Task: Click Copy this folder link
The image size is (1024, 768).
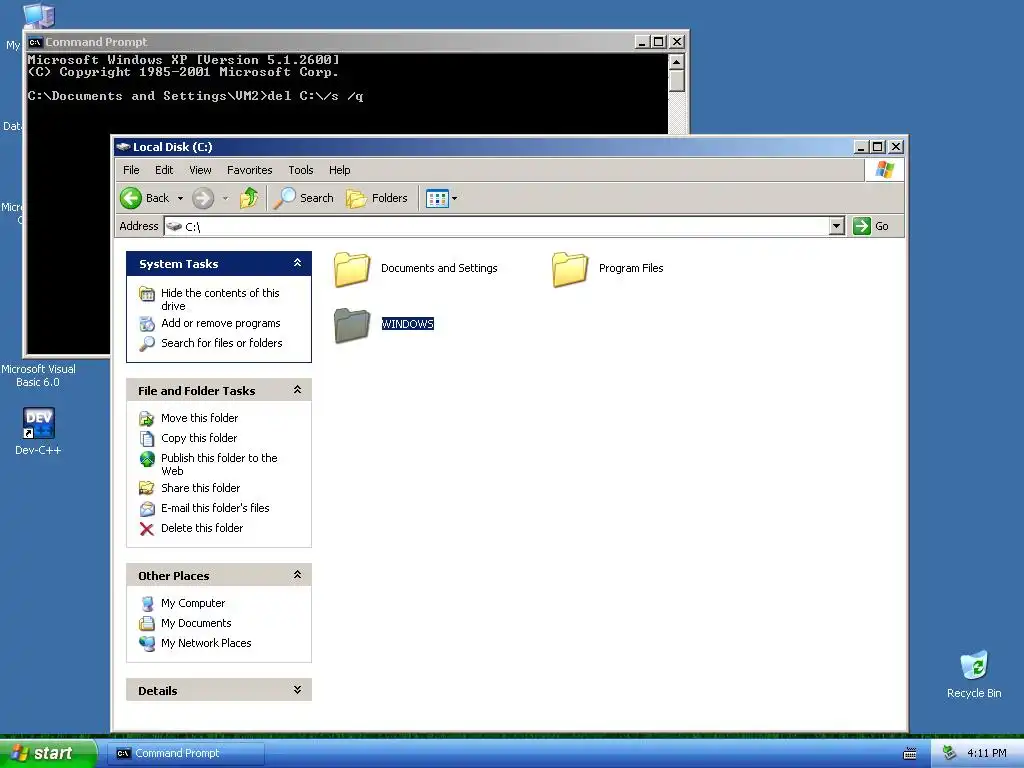Action: pyautogui.click(x=199, y=438)
